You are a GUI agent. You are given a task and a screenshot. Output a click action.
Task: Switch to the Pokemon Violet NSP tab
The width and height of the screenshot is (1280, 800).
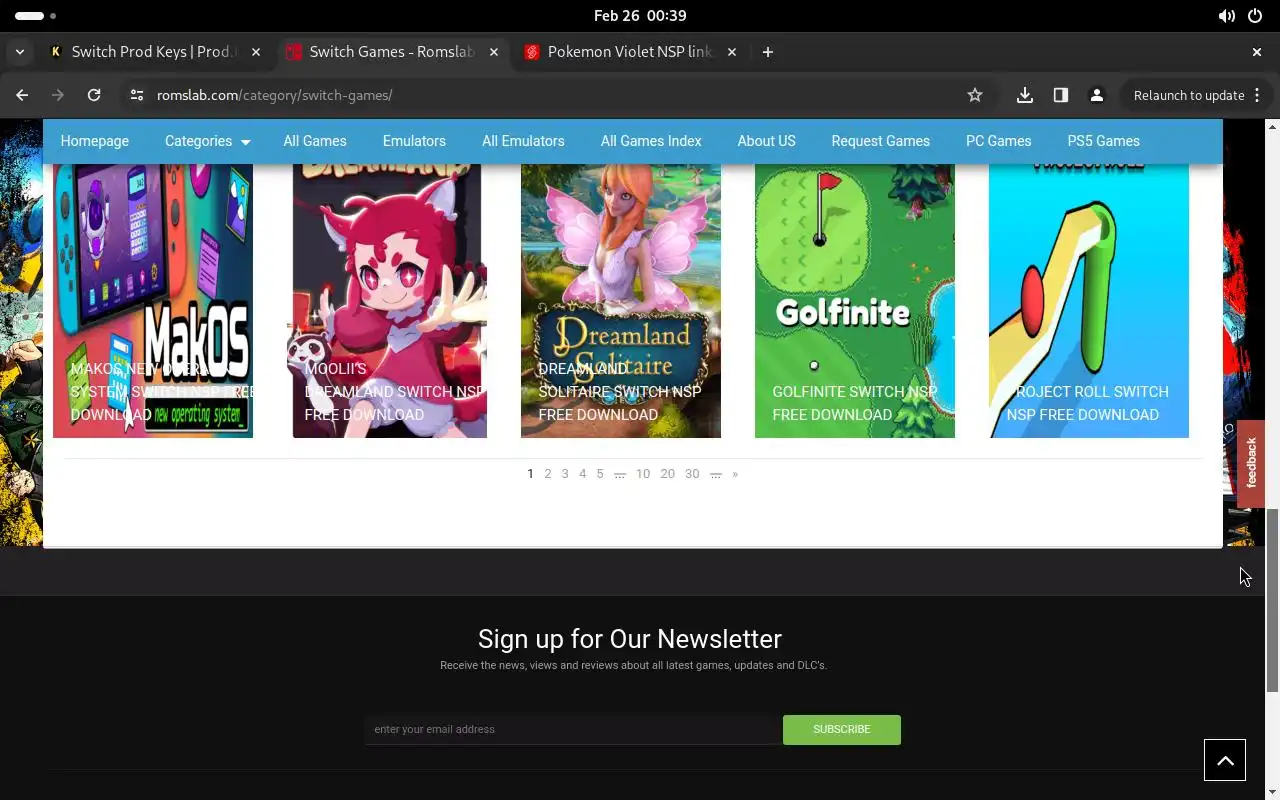[x=630, y=52]
